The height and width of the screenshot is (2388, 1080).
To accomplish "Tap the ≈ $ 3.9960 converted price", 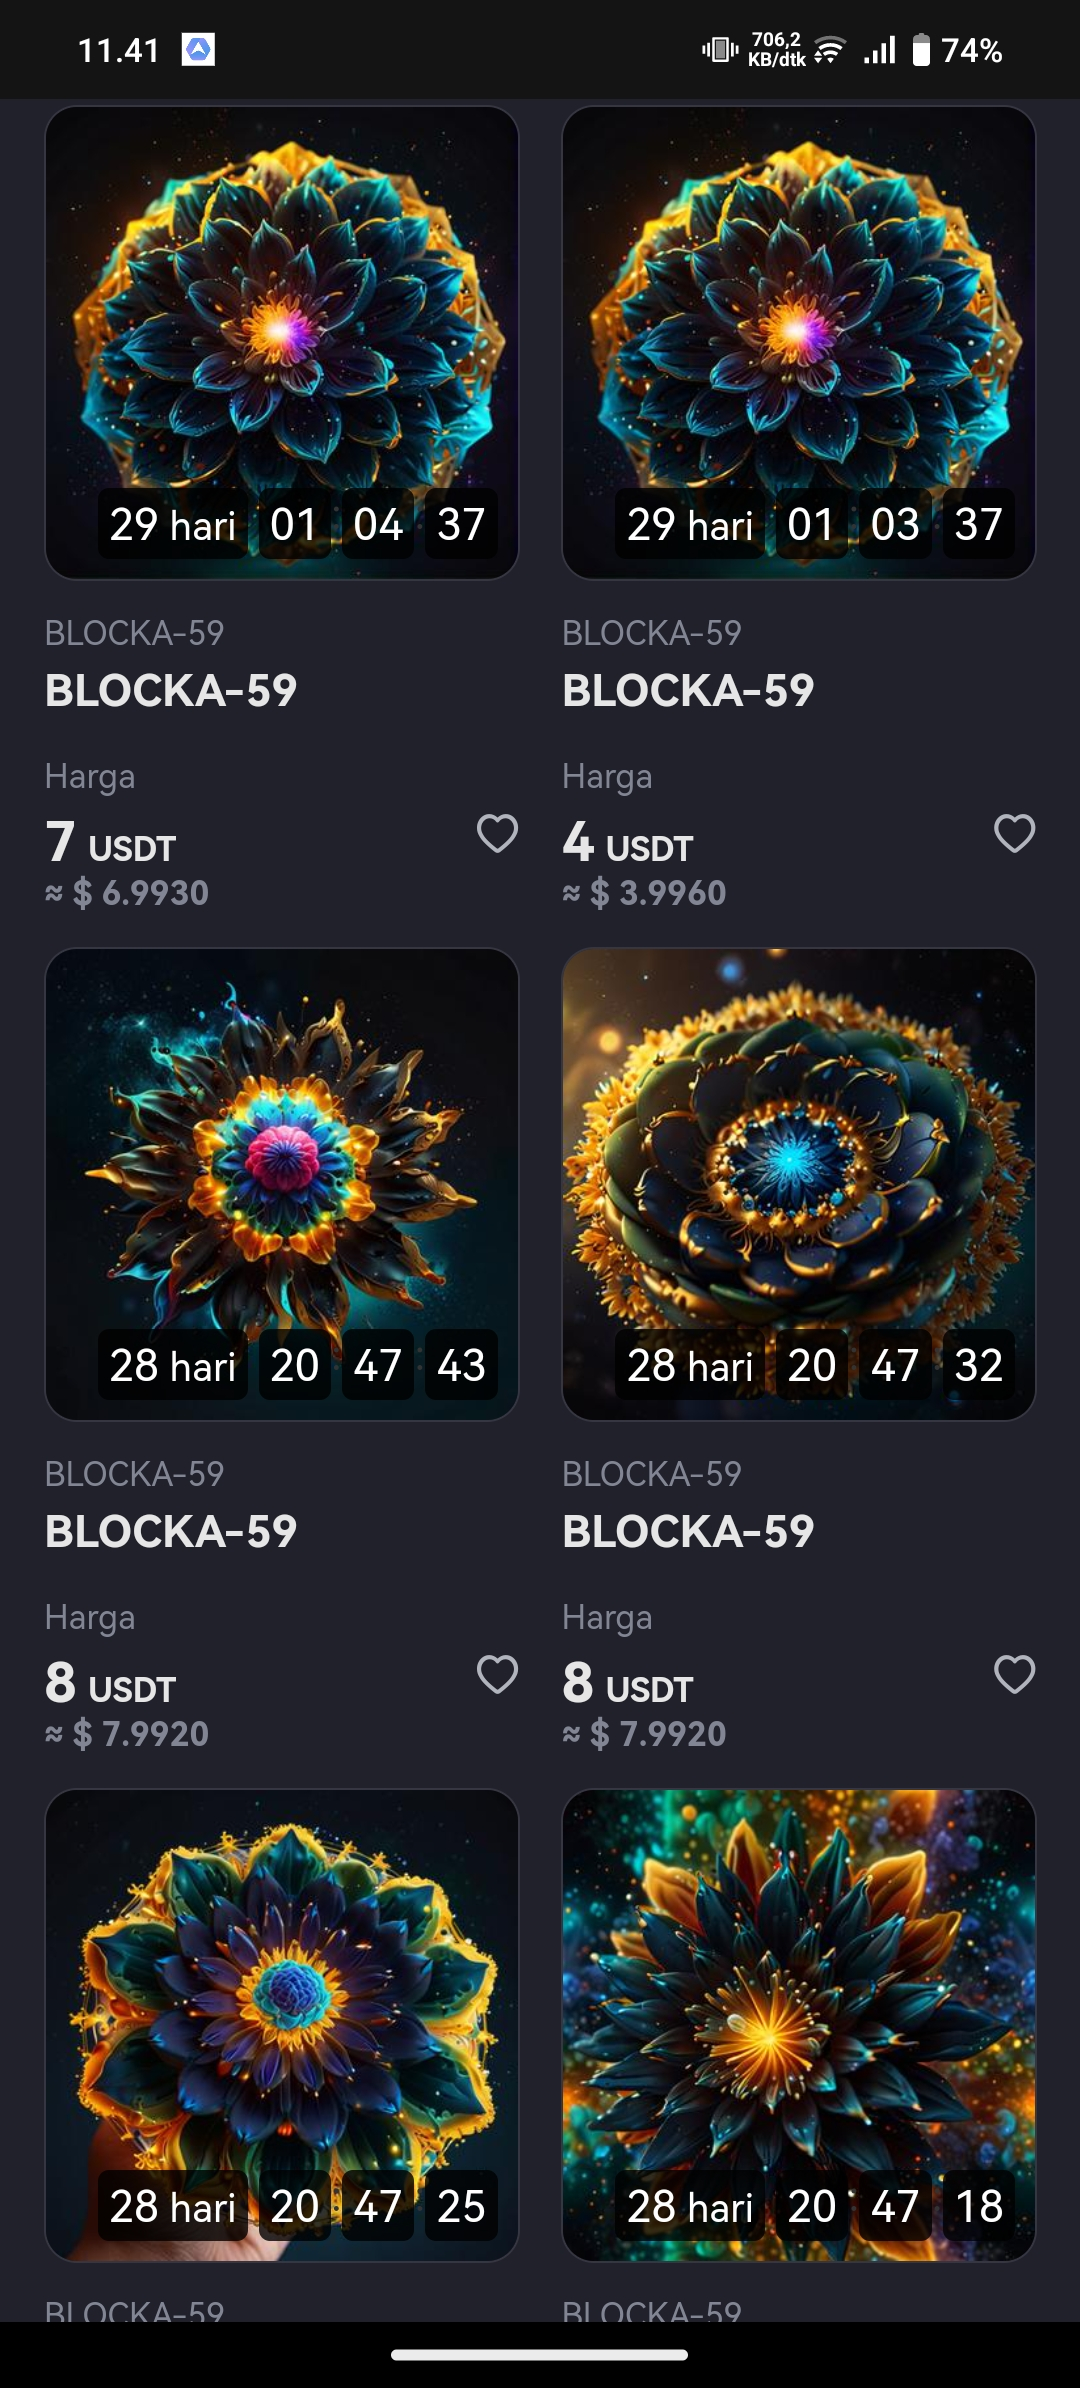I will click(x=644, y=893).
